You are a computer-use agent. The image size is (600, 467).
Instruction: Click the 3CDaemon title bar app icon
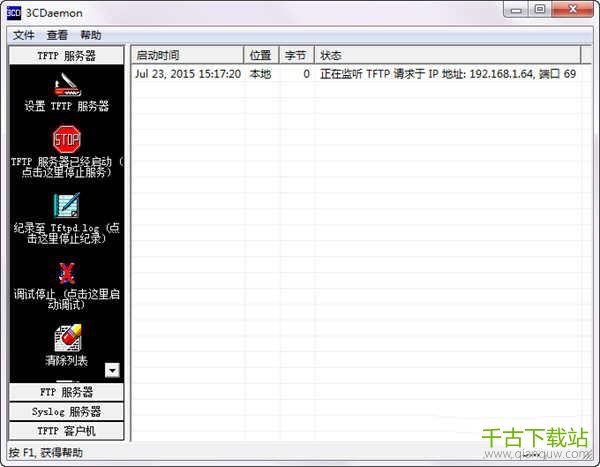tap(14, 10)
